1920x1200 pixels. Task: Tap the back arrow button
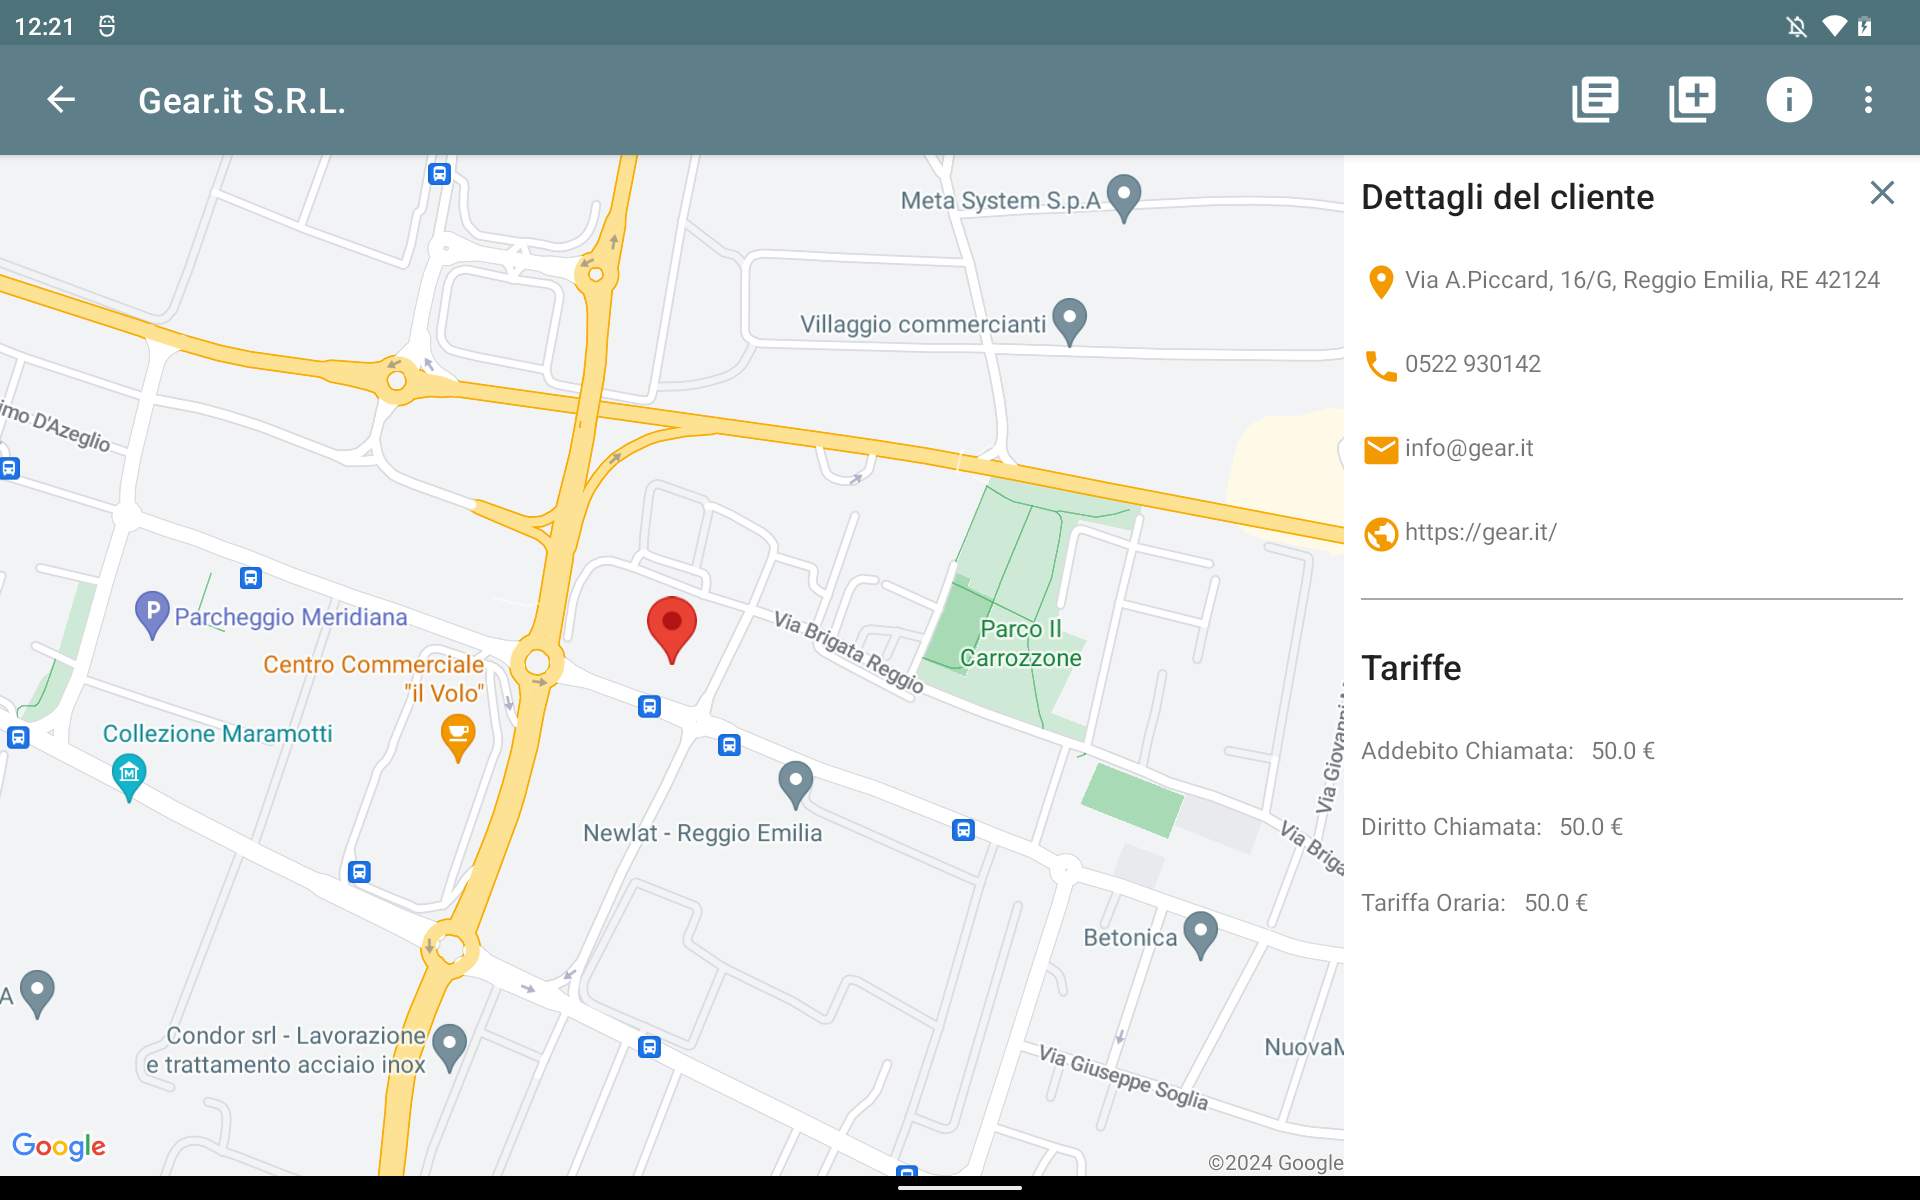[61, 100]
